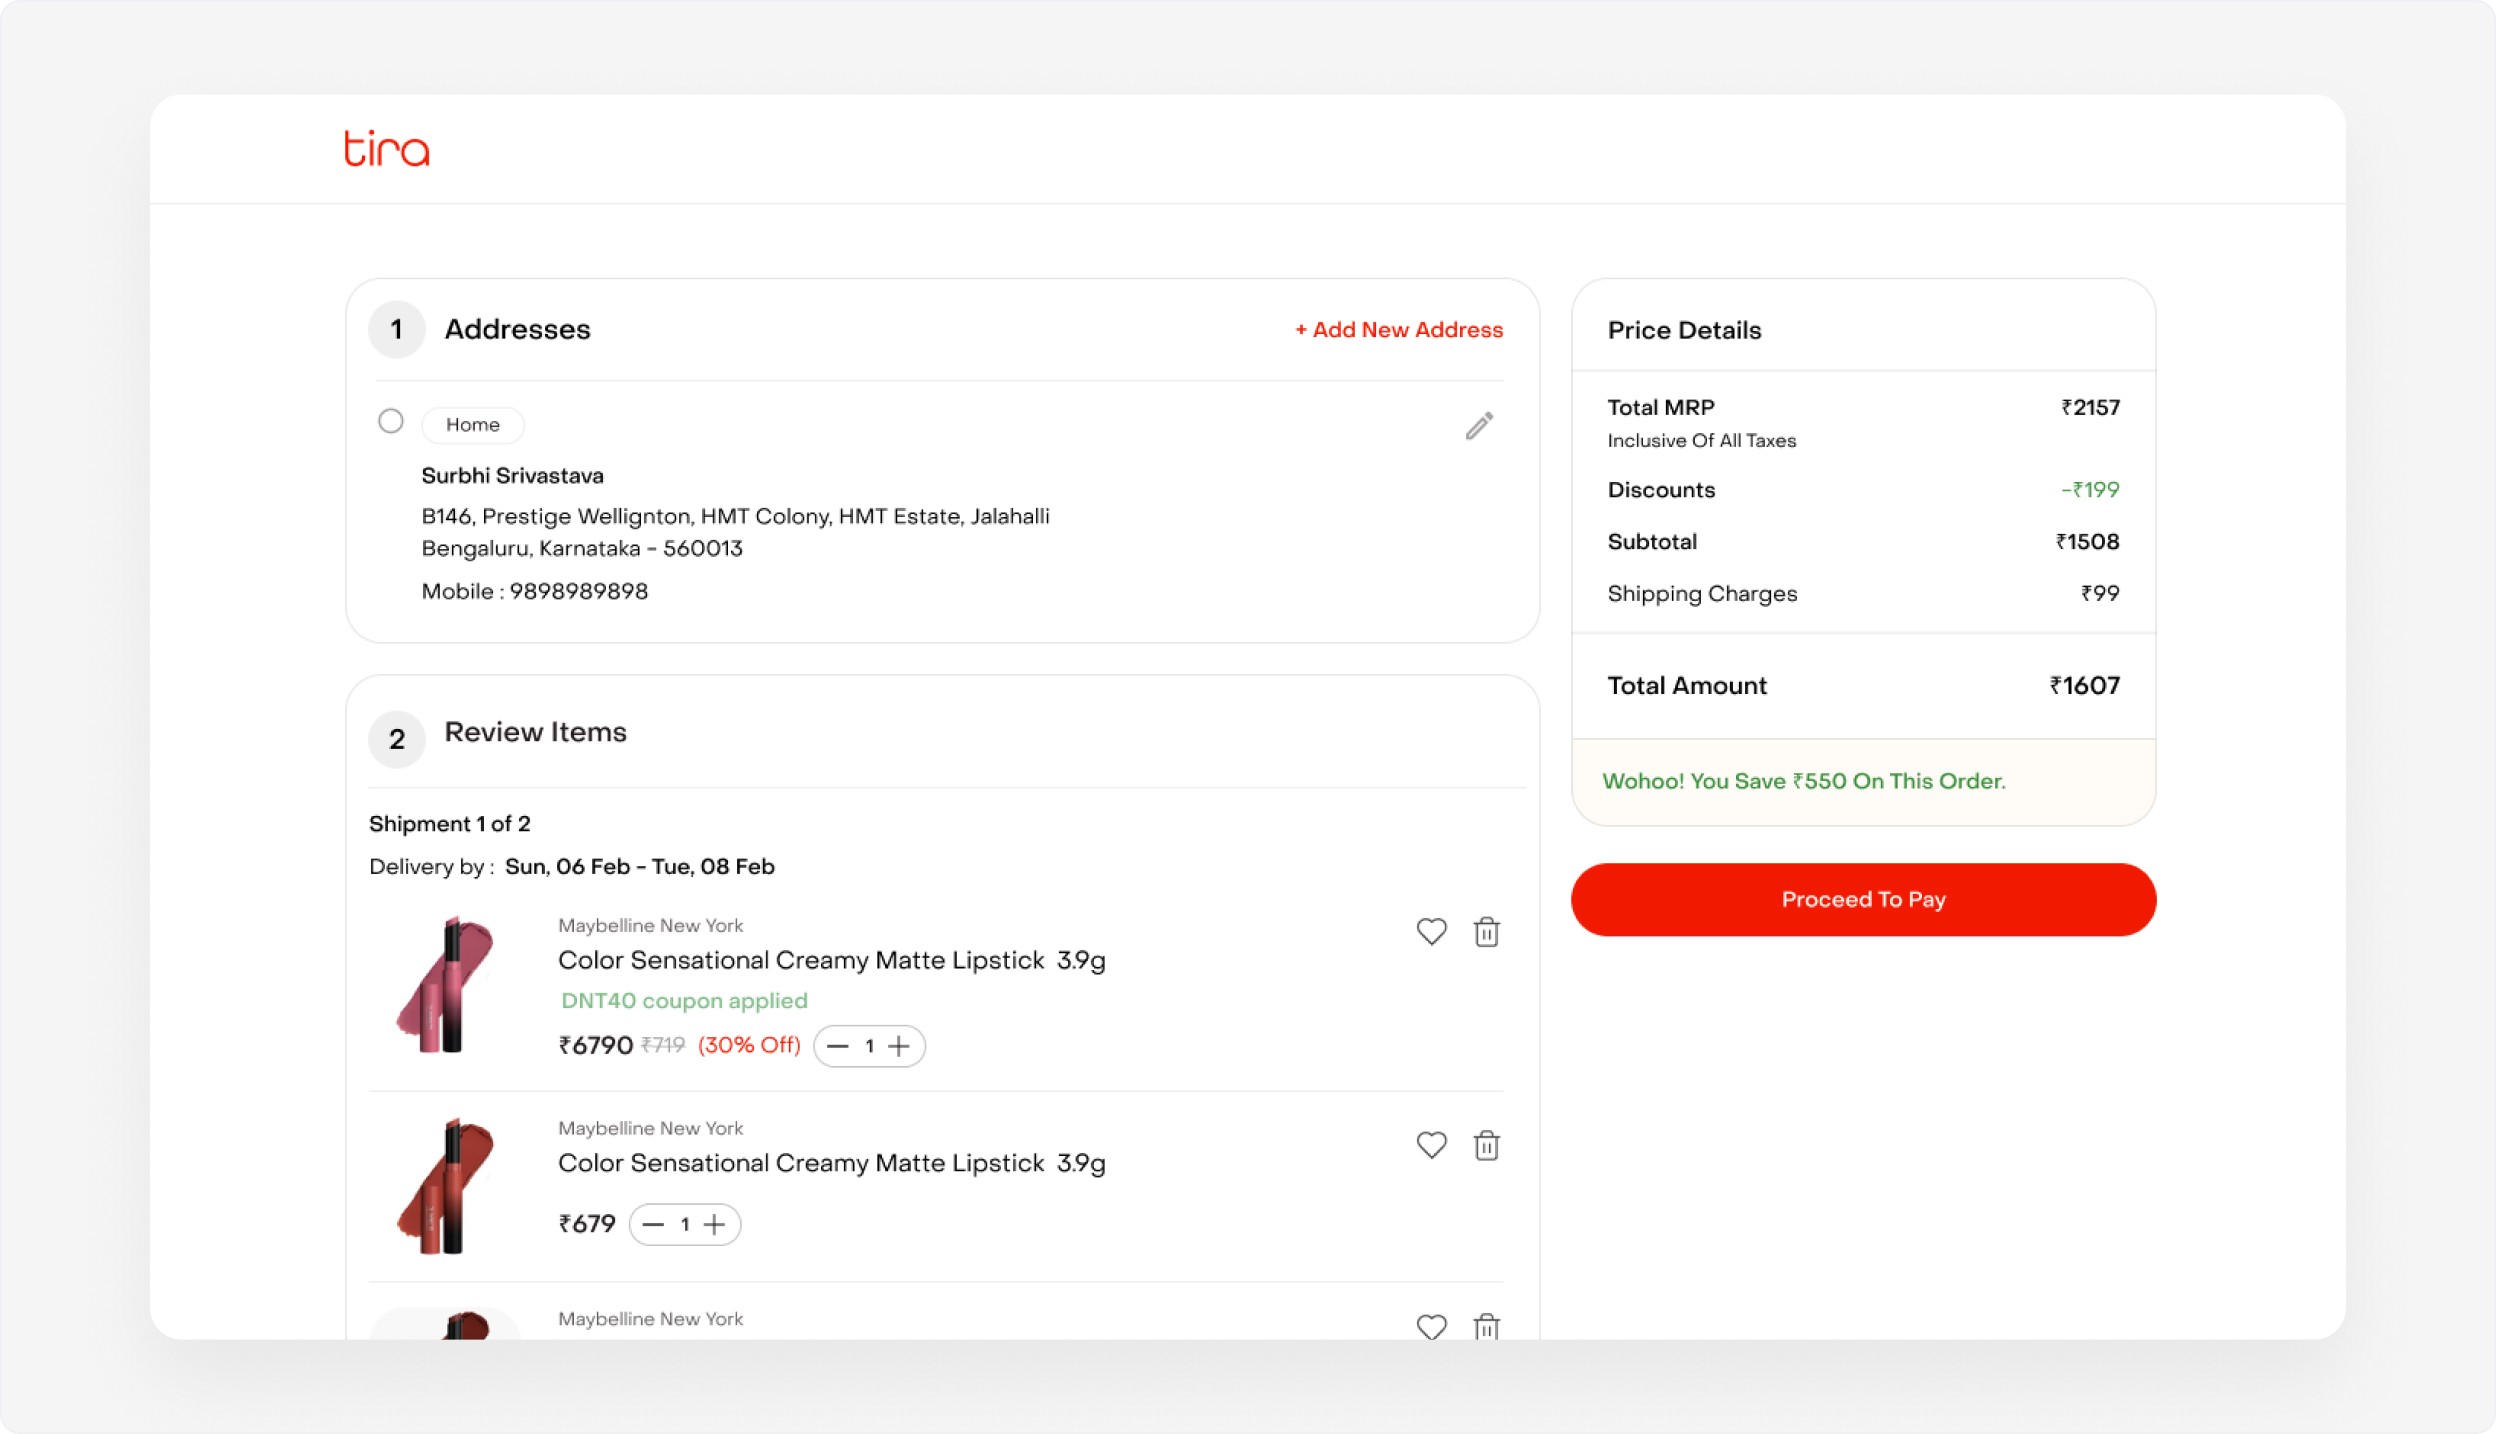
Task: Wishlist the first lipstick with heart icon
Action: pyautogui.click(x=1431, y=932)
